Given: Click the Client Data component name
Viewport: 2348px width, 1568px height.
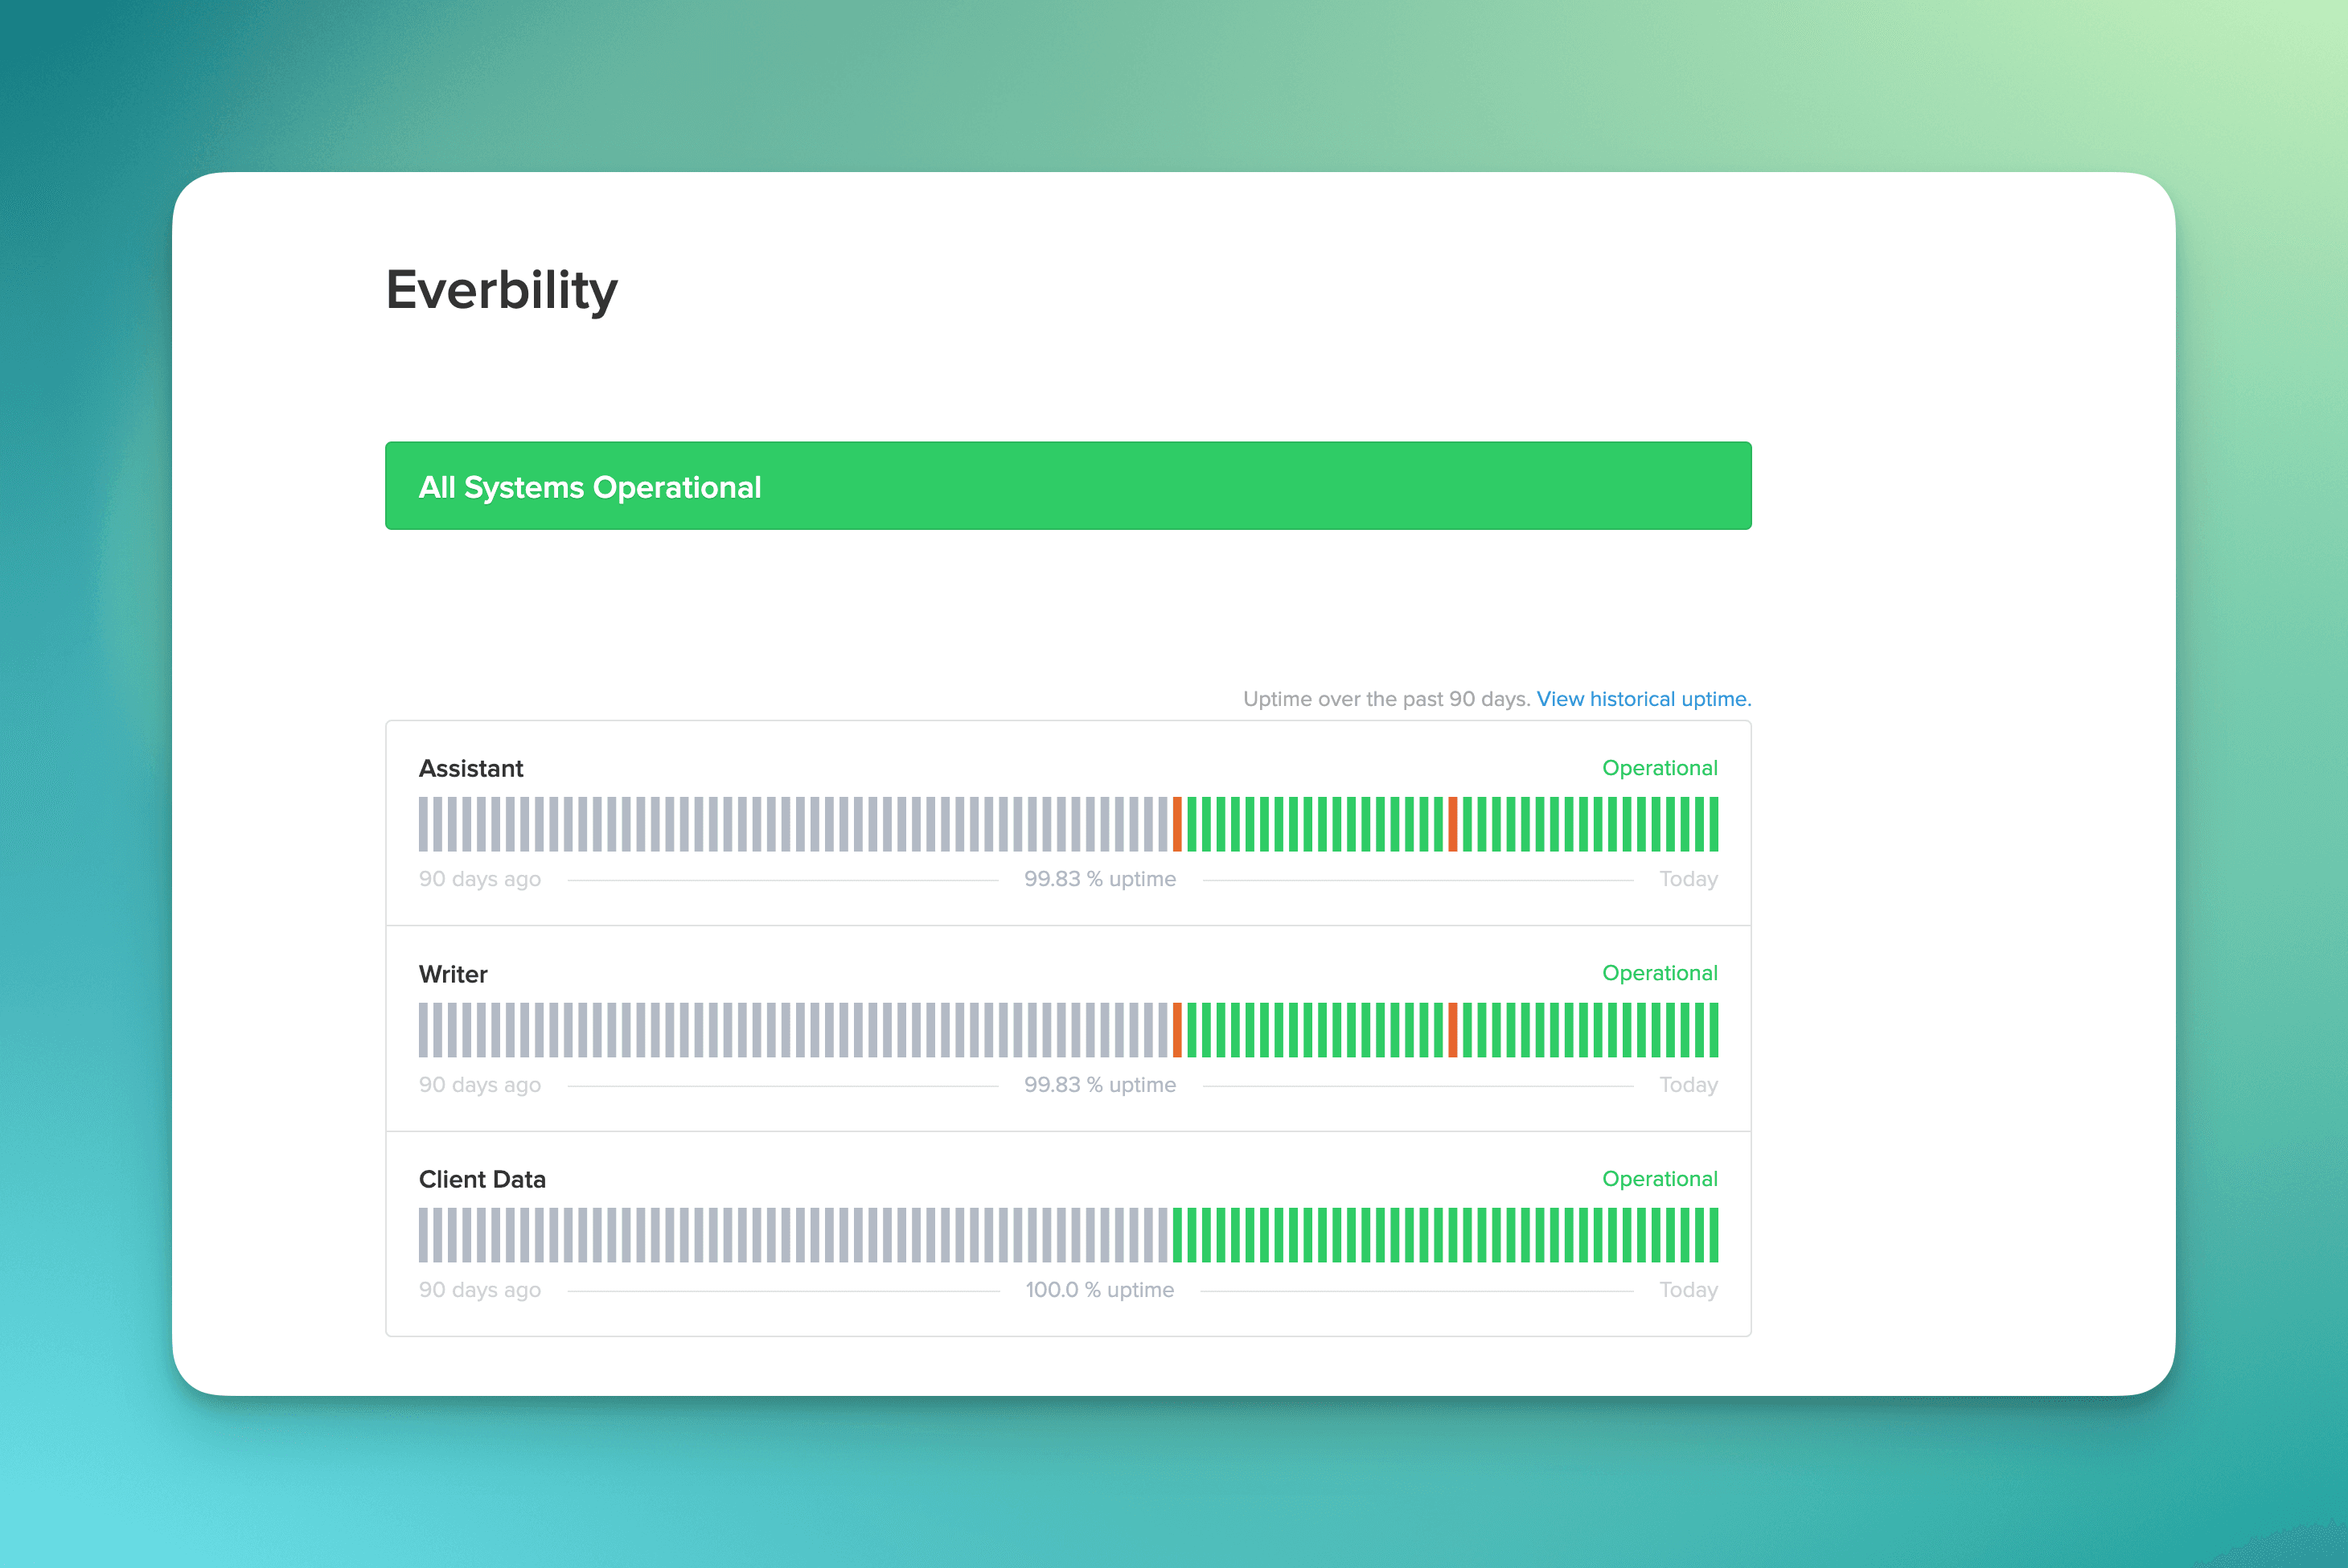Looking at the screenshot, I should point(482,1179).
